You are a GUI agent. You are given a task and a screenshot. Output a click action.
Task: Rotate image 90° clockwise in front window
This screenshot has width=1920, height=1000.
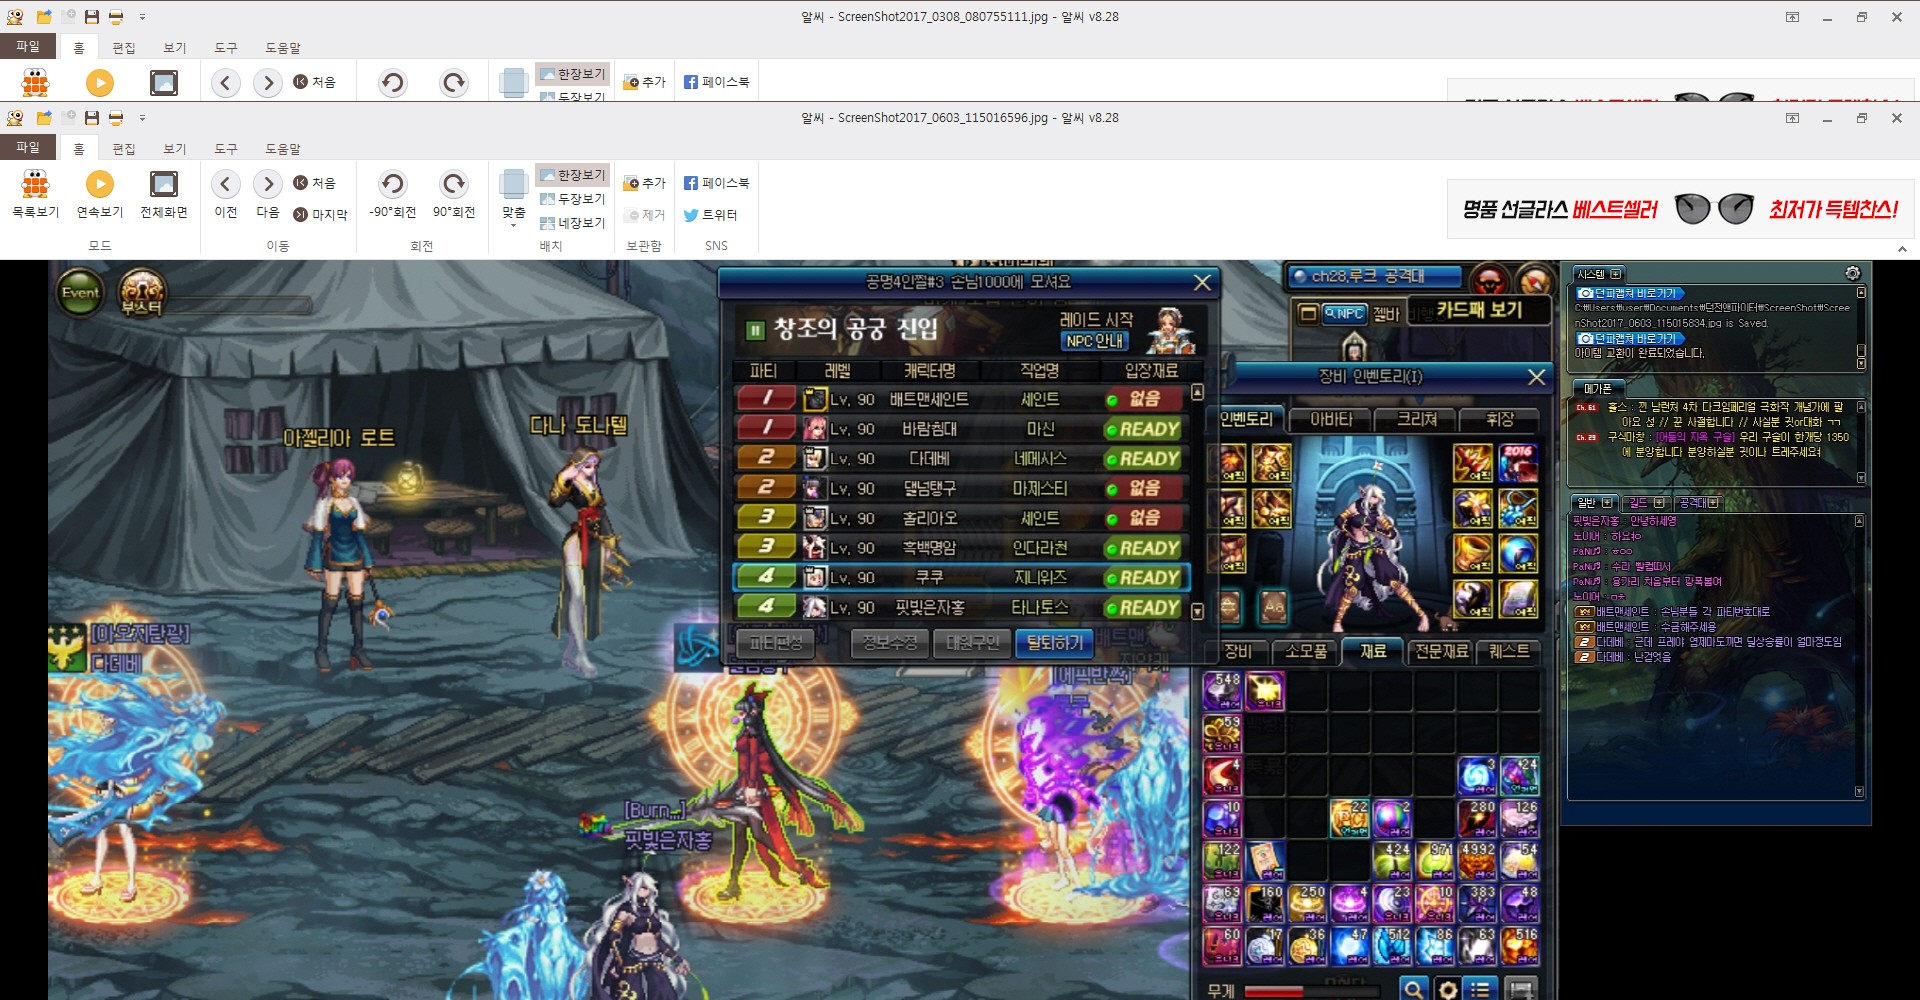[x=453, y=193]
